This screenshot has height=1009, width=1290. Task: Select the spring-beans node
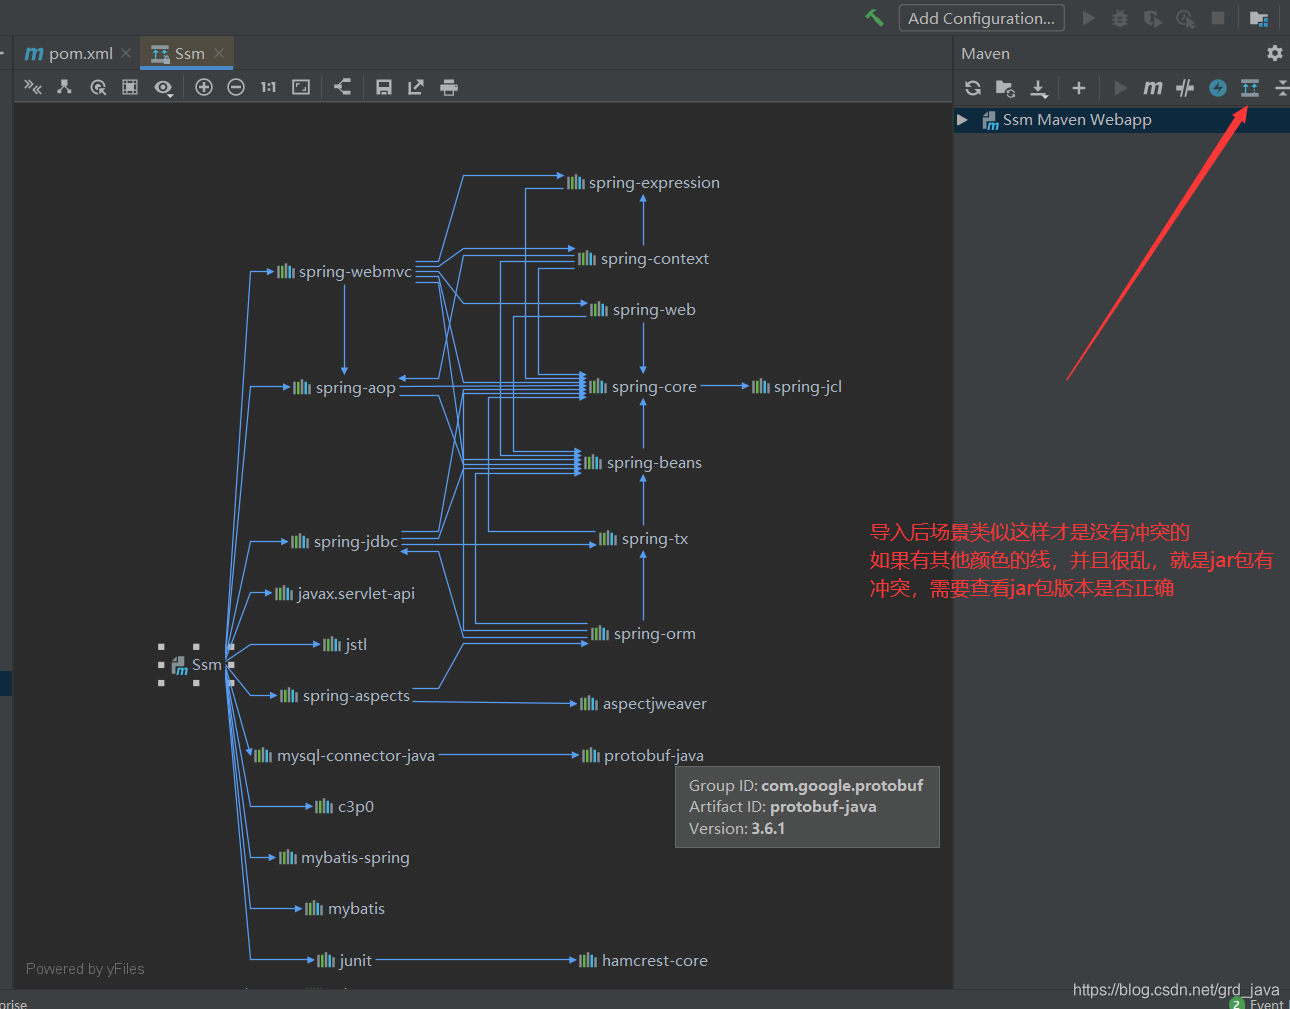pos(643,462)
